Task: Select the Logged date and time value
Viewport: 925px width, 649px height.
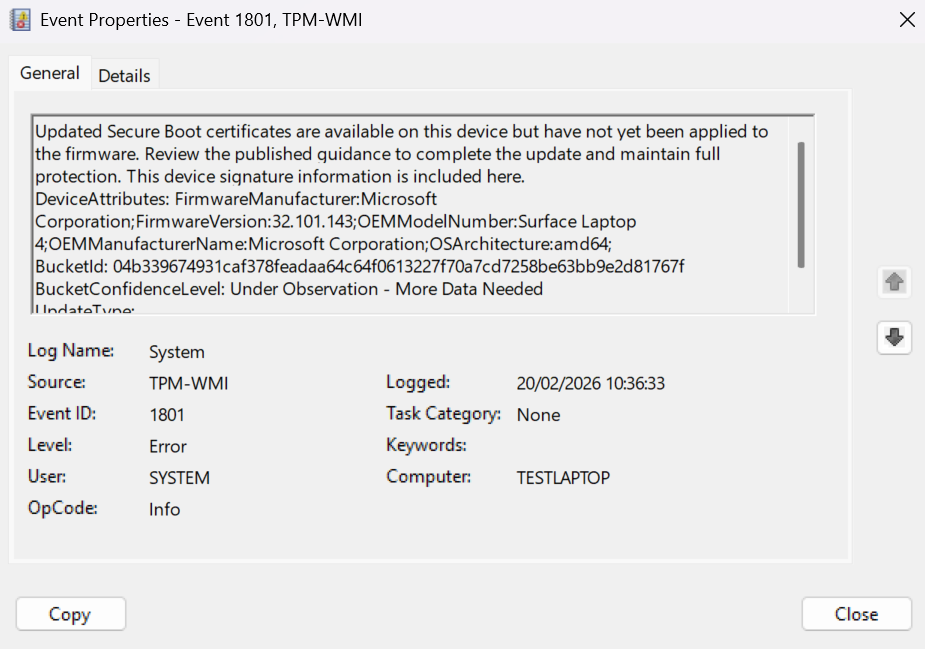Action: point(590,383)
